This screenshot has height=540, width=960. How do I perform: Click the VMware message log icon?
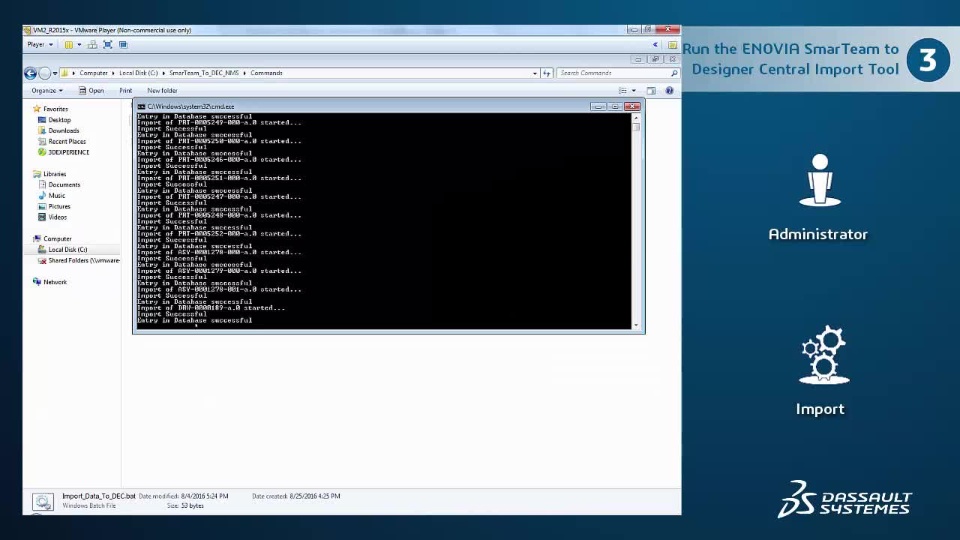672,45
